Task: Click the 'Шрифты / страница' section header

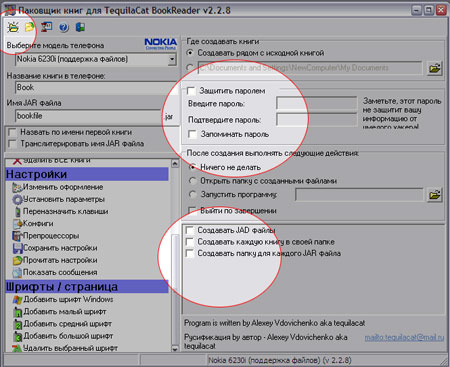Action: [87, 287]
